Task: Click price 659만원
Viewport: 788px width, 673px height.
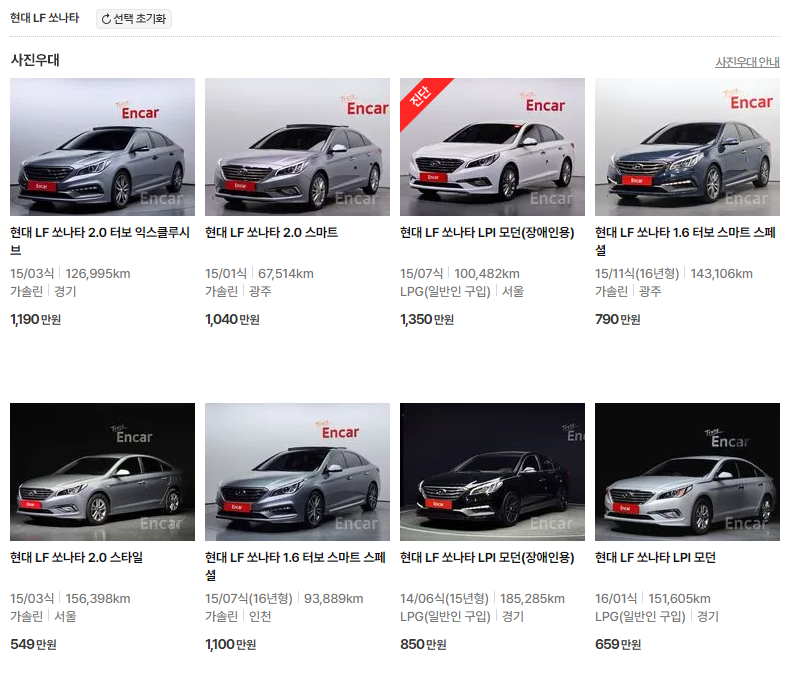Action: (x=618, y=644)
